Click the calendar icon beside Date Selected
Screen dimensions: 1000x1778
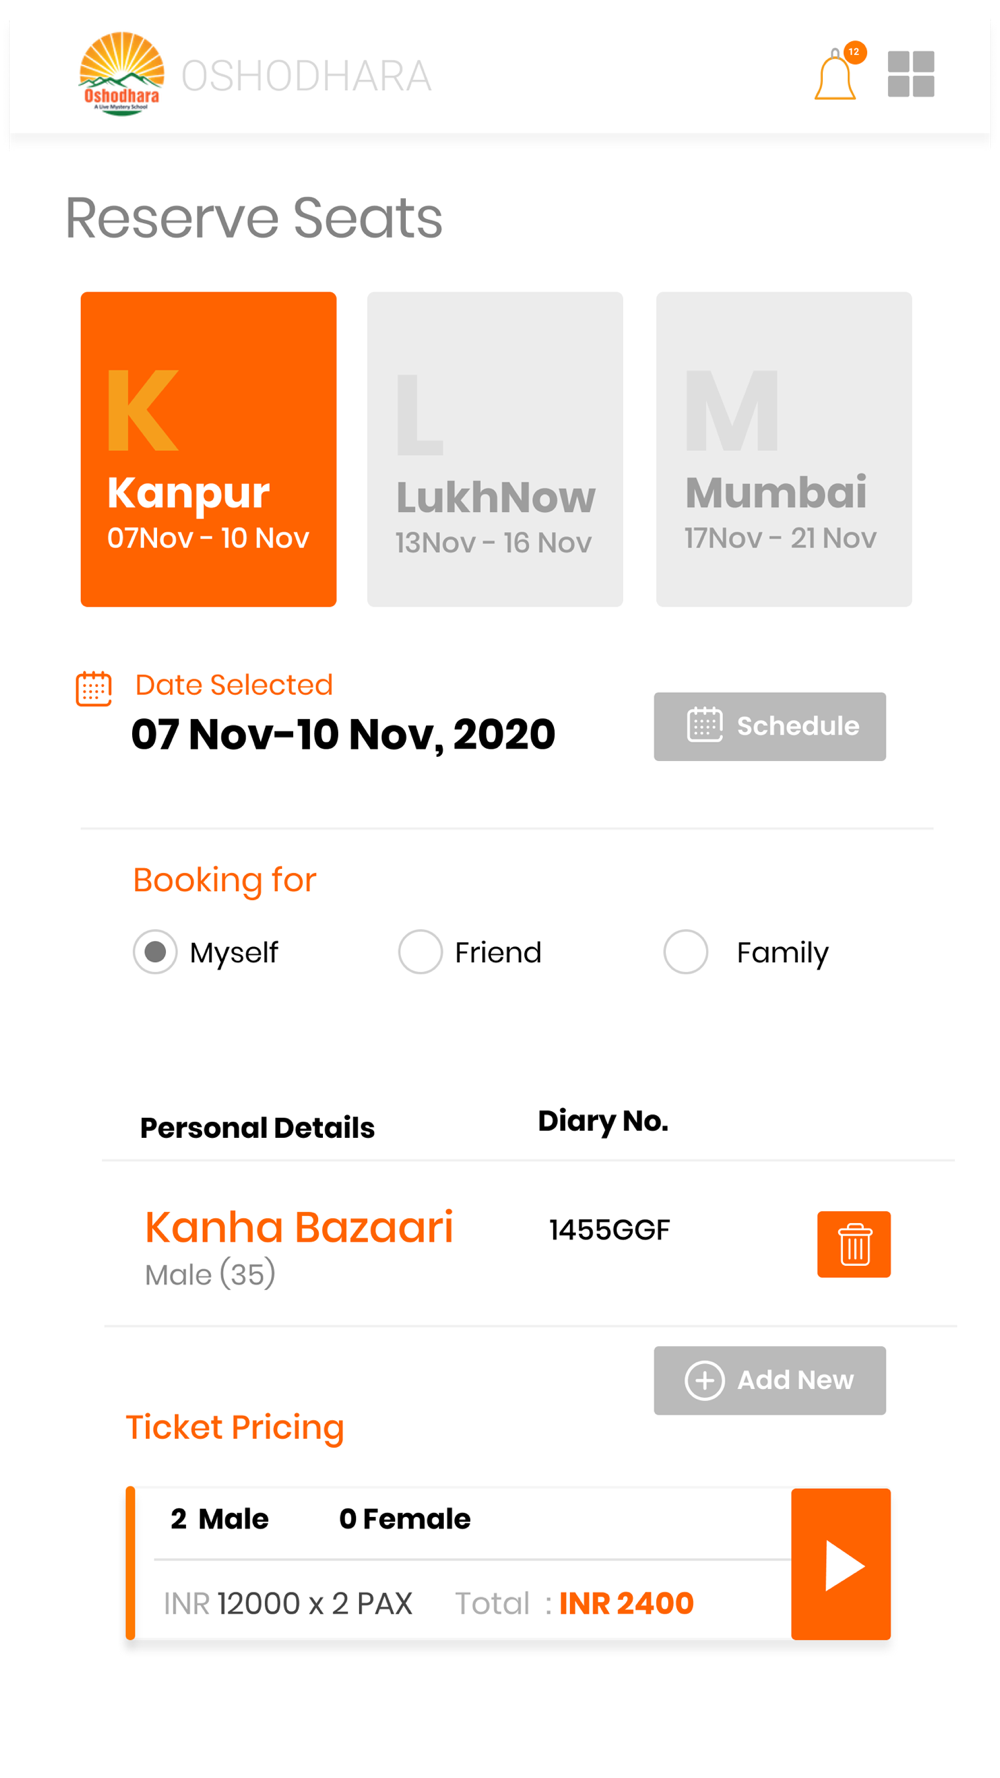pyautogui.click(x=94, y=688)
